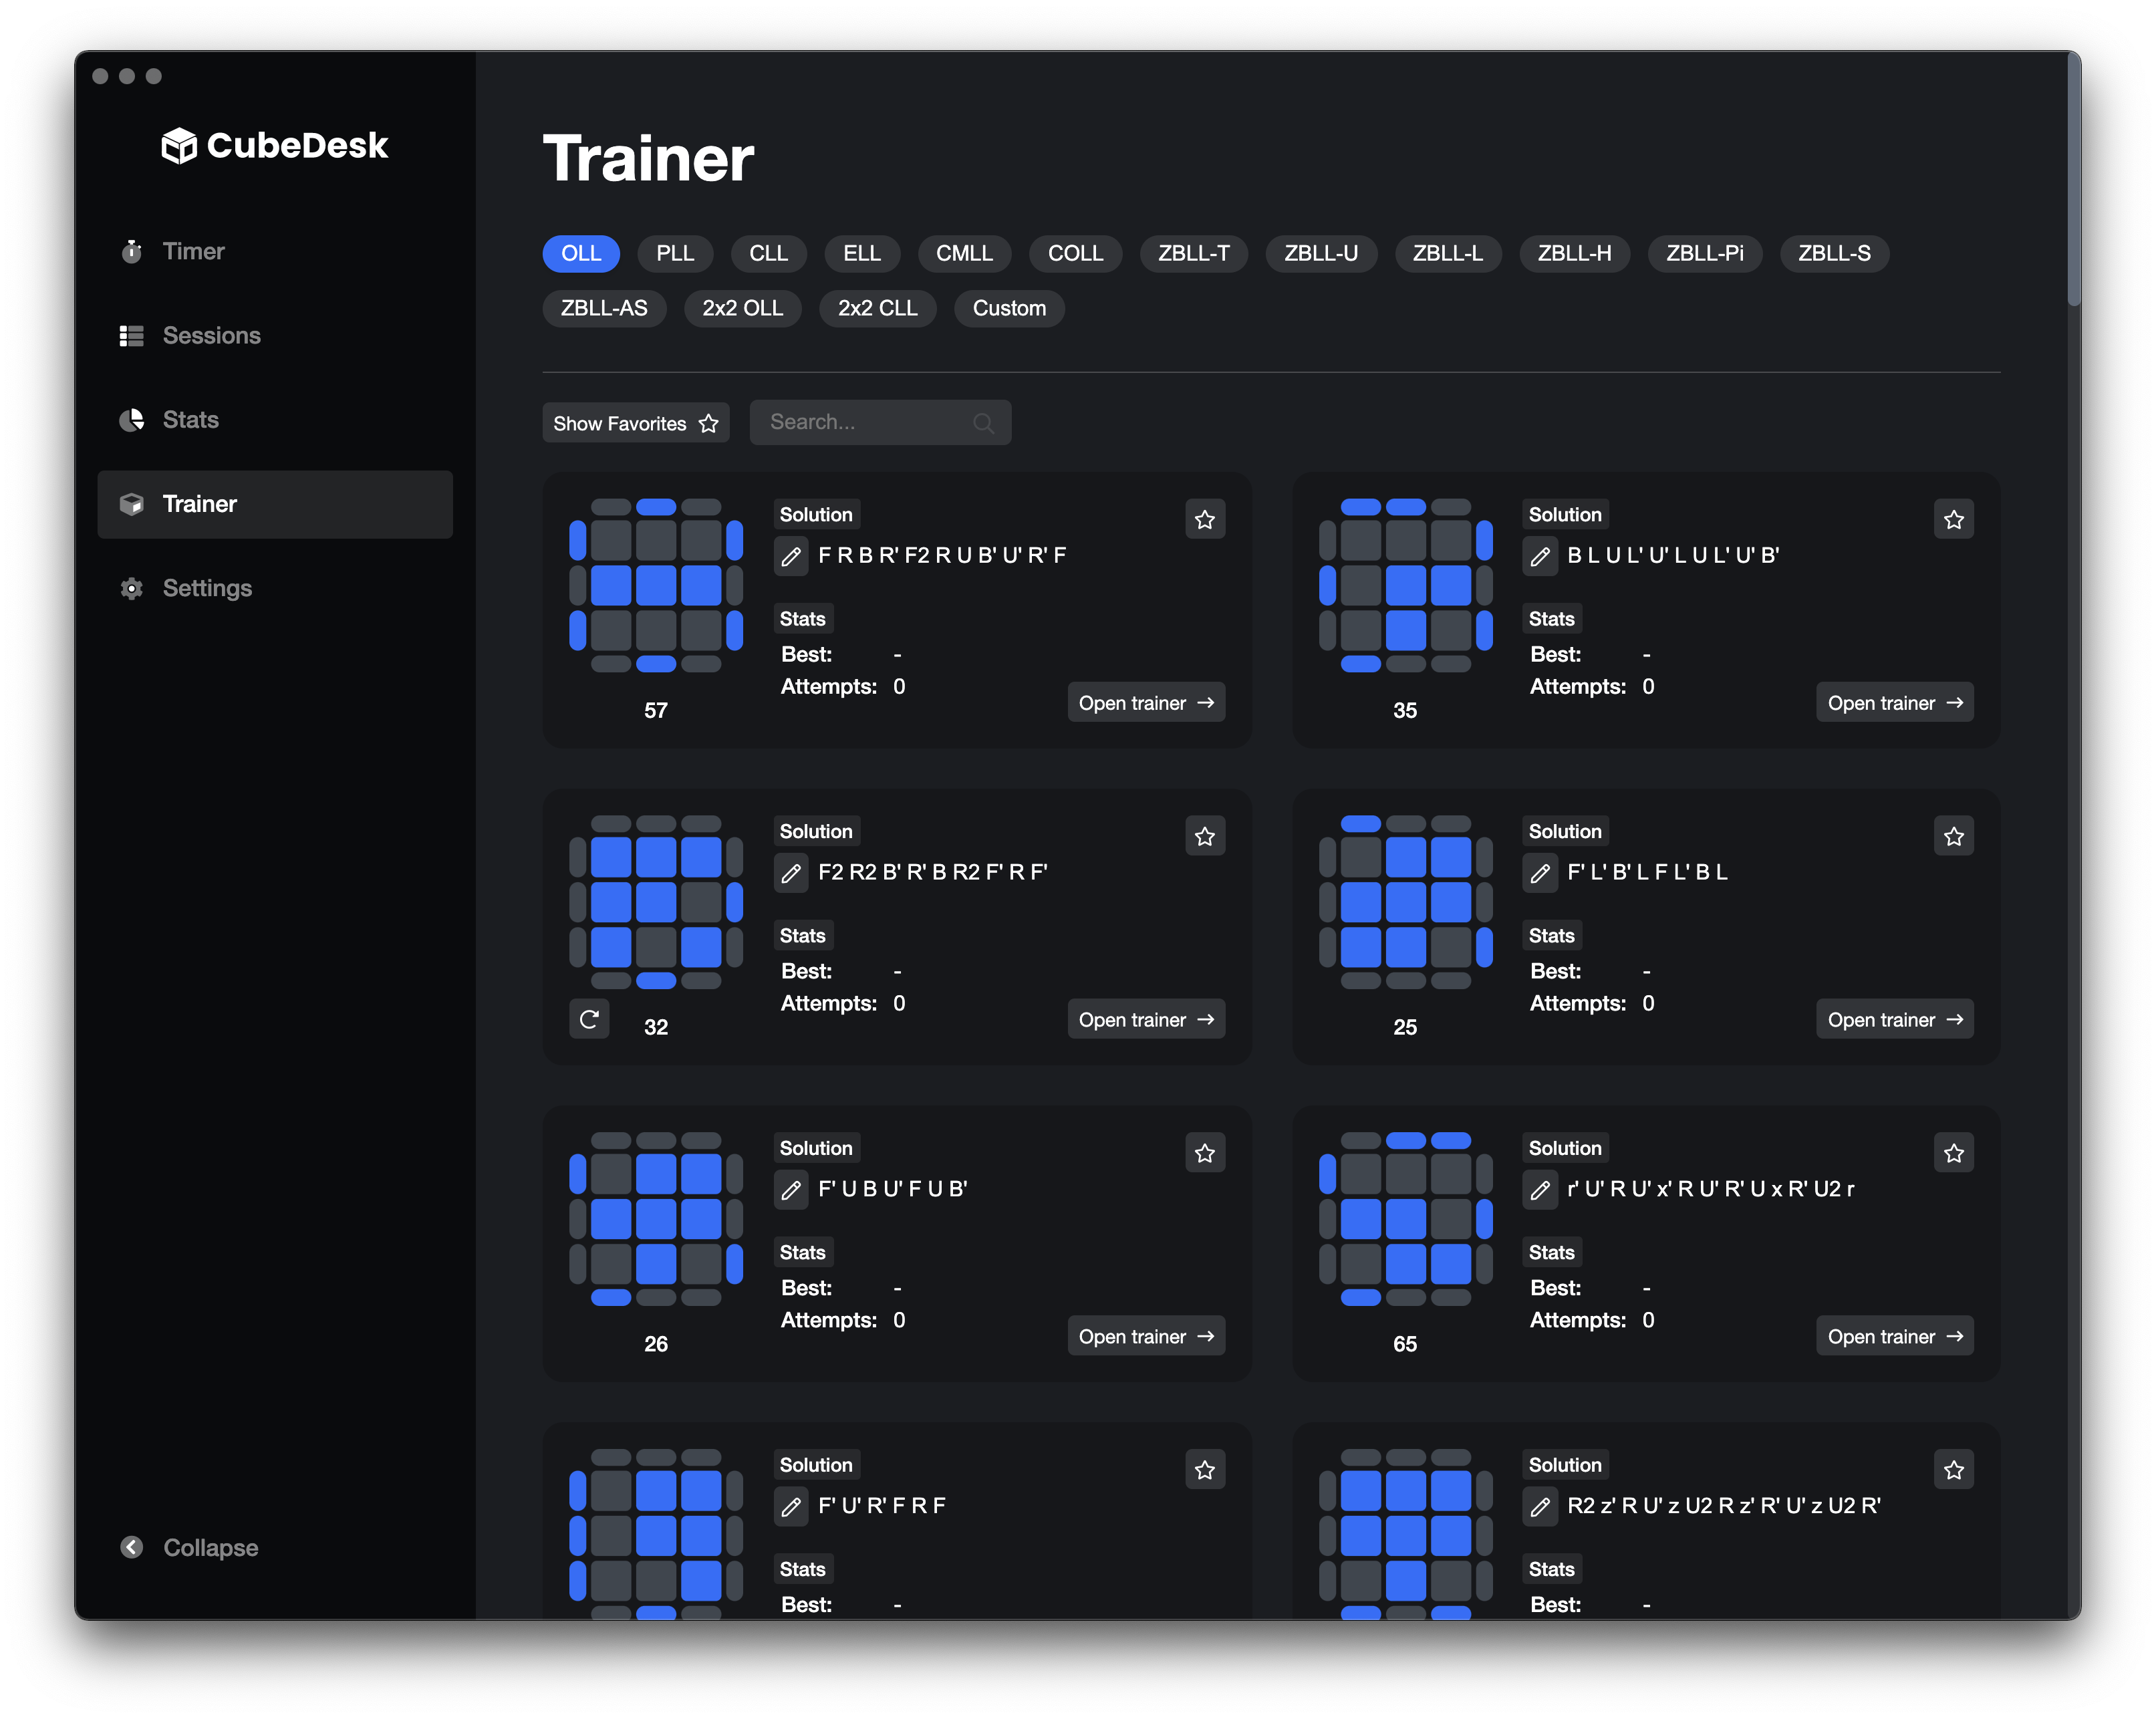Image resolution: width=2156 pixels, height=1719 pixels.
Task: Click the CubeDesk cube logo icon
Action: click(x=179, y=146)
